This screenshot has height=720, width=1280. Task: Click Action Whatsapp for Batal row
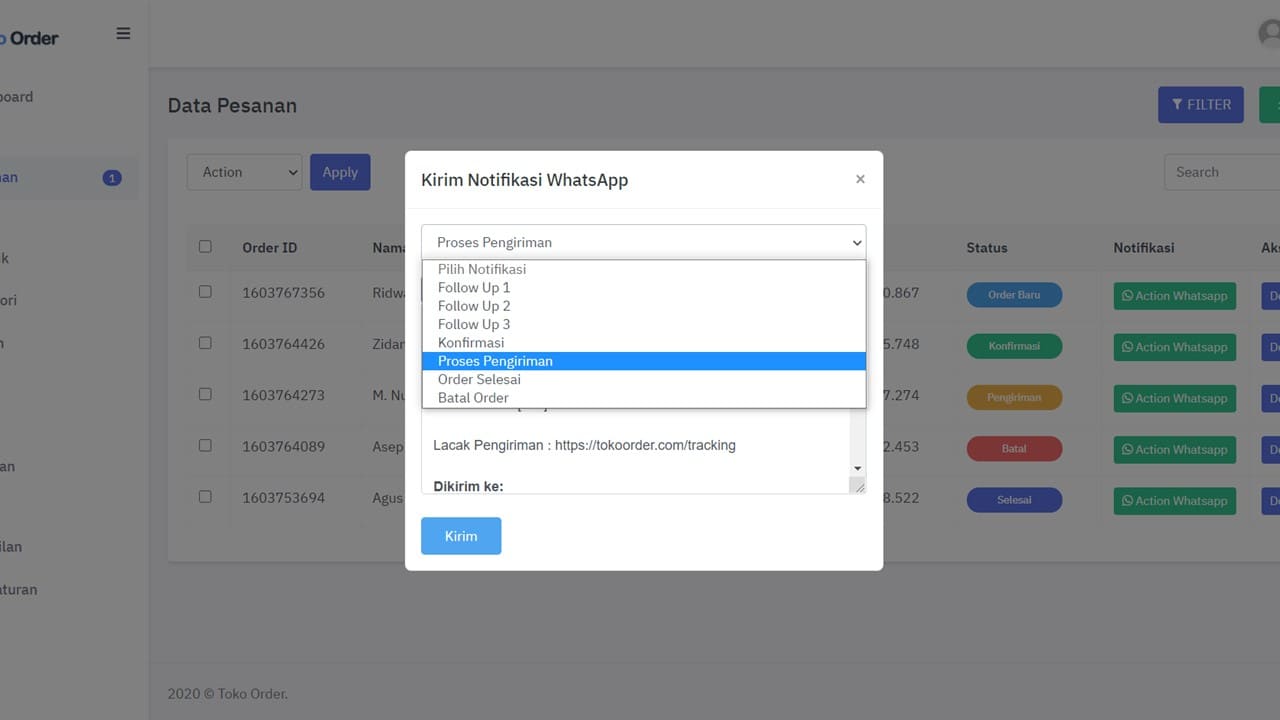pos(1174,449)
